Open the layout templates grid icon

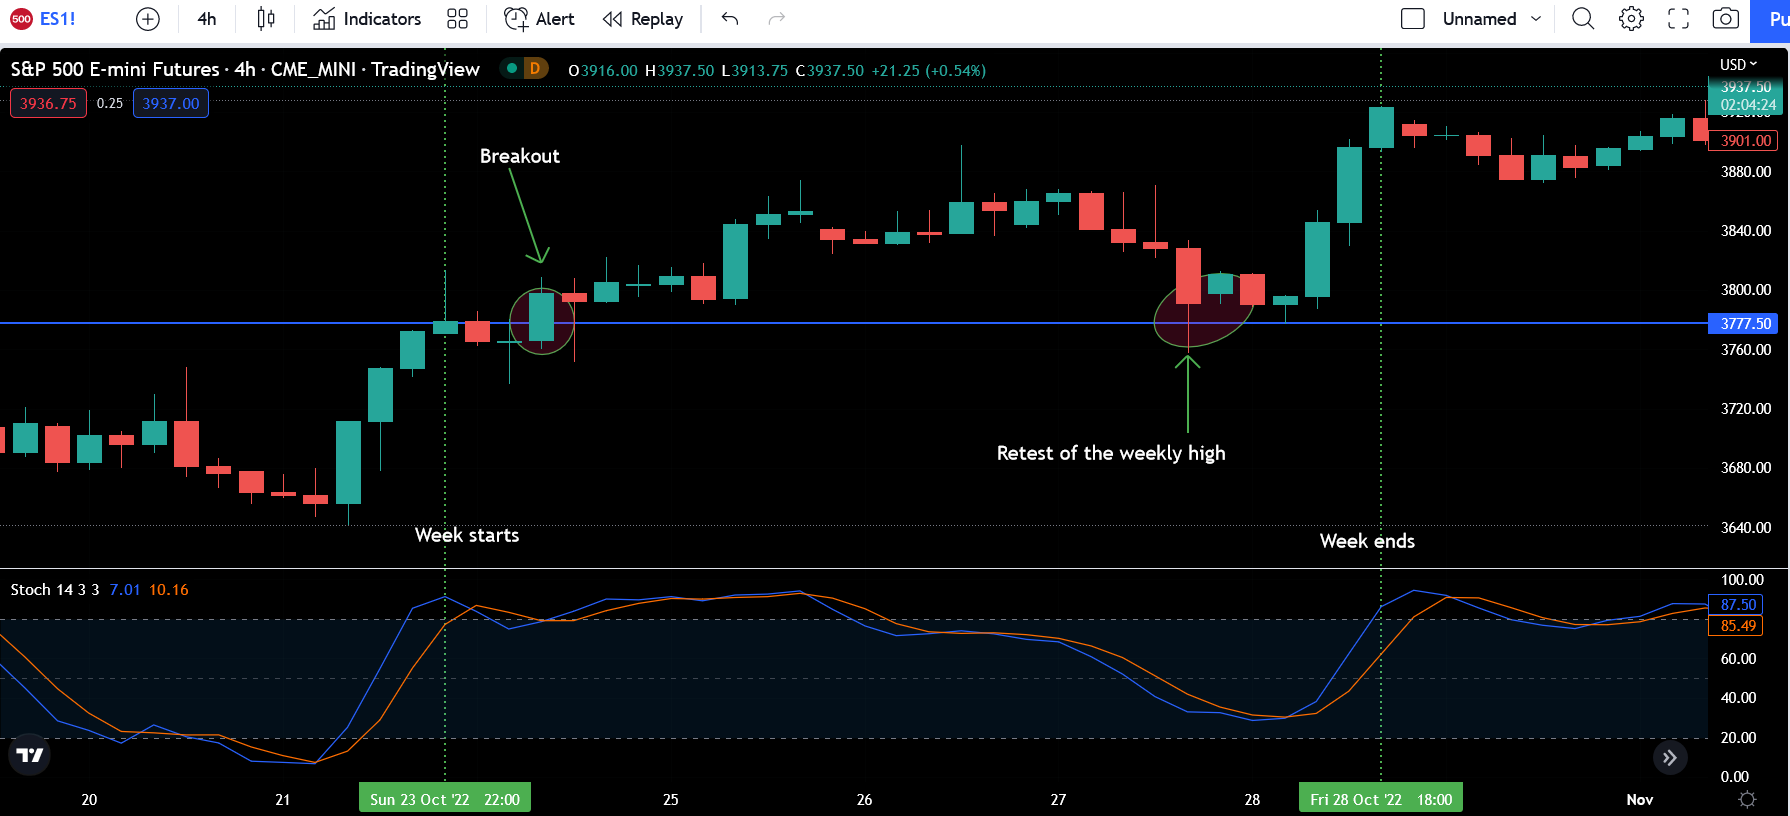[x=457, y=19]
